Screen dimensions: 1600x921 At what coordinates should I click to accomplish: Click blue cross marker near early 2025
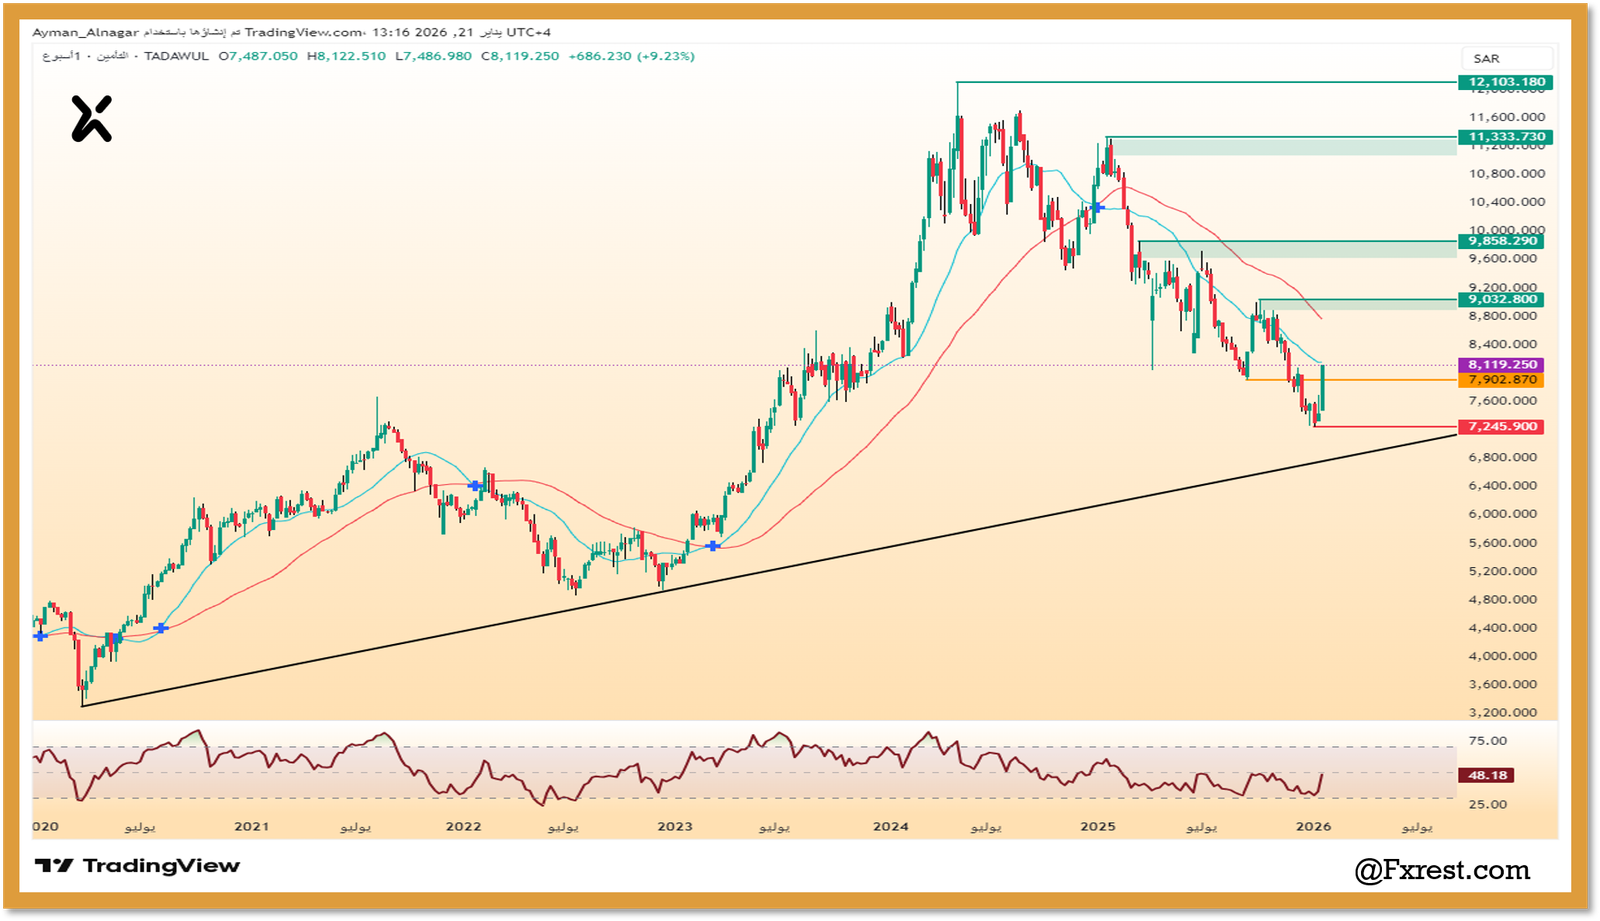(1097, 207)
